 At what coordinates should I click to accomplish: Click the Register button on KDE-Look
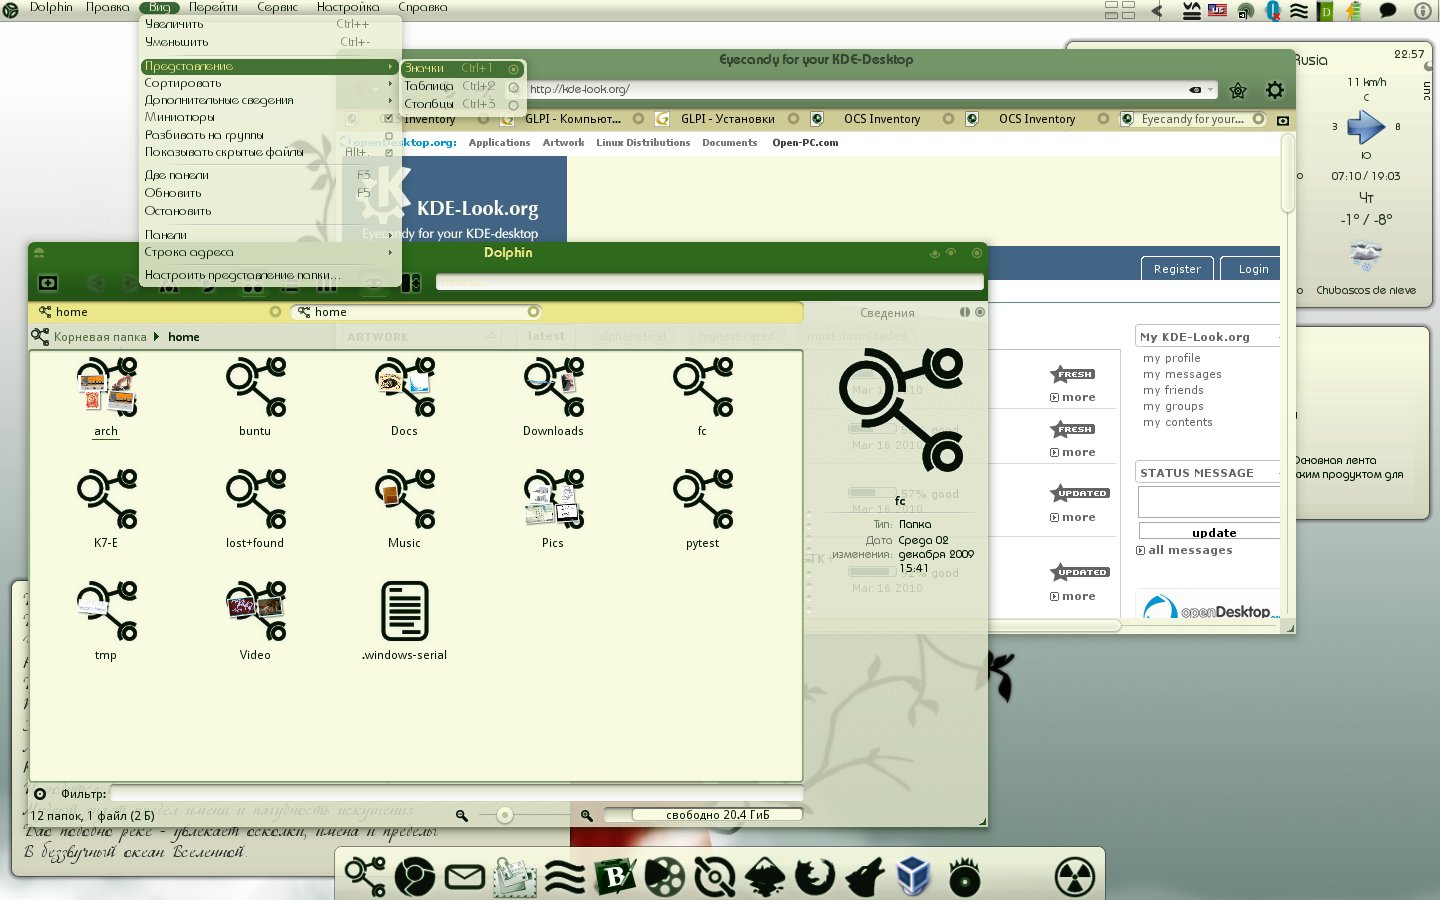coord(1177,269)
